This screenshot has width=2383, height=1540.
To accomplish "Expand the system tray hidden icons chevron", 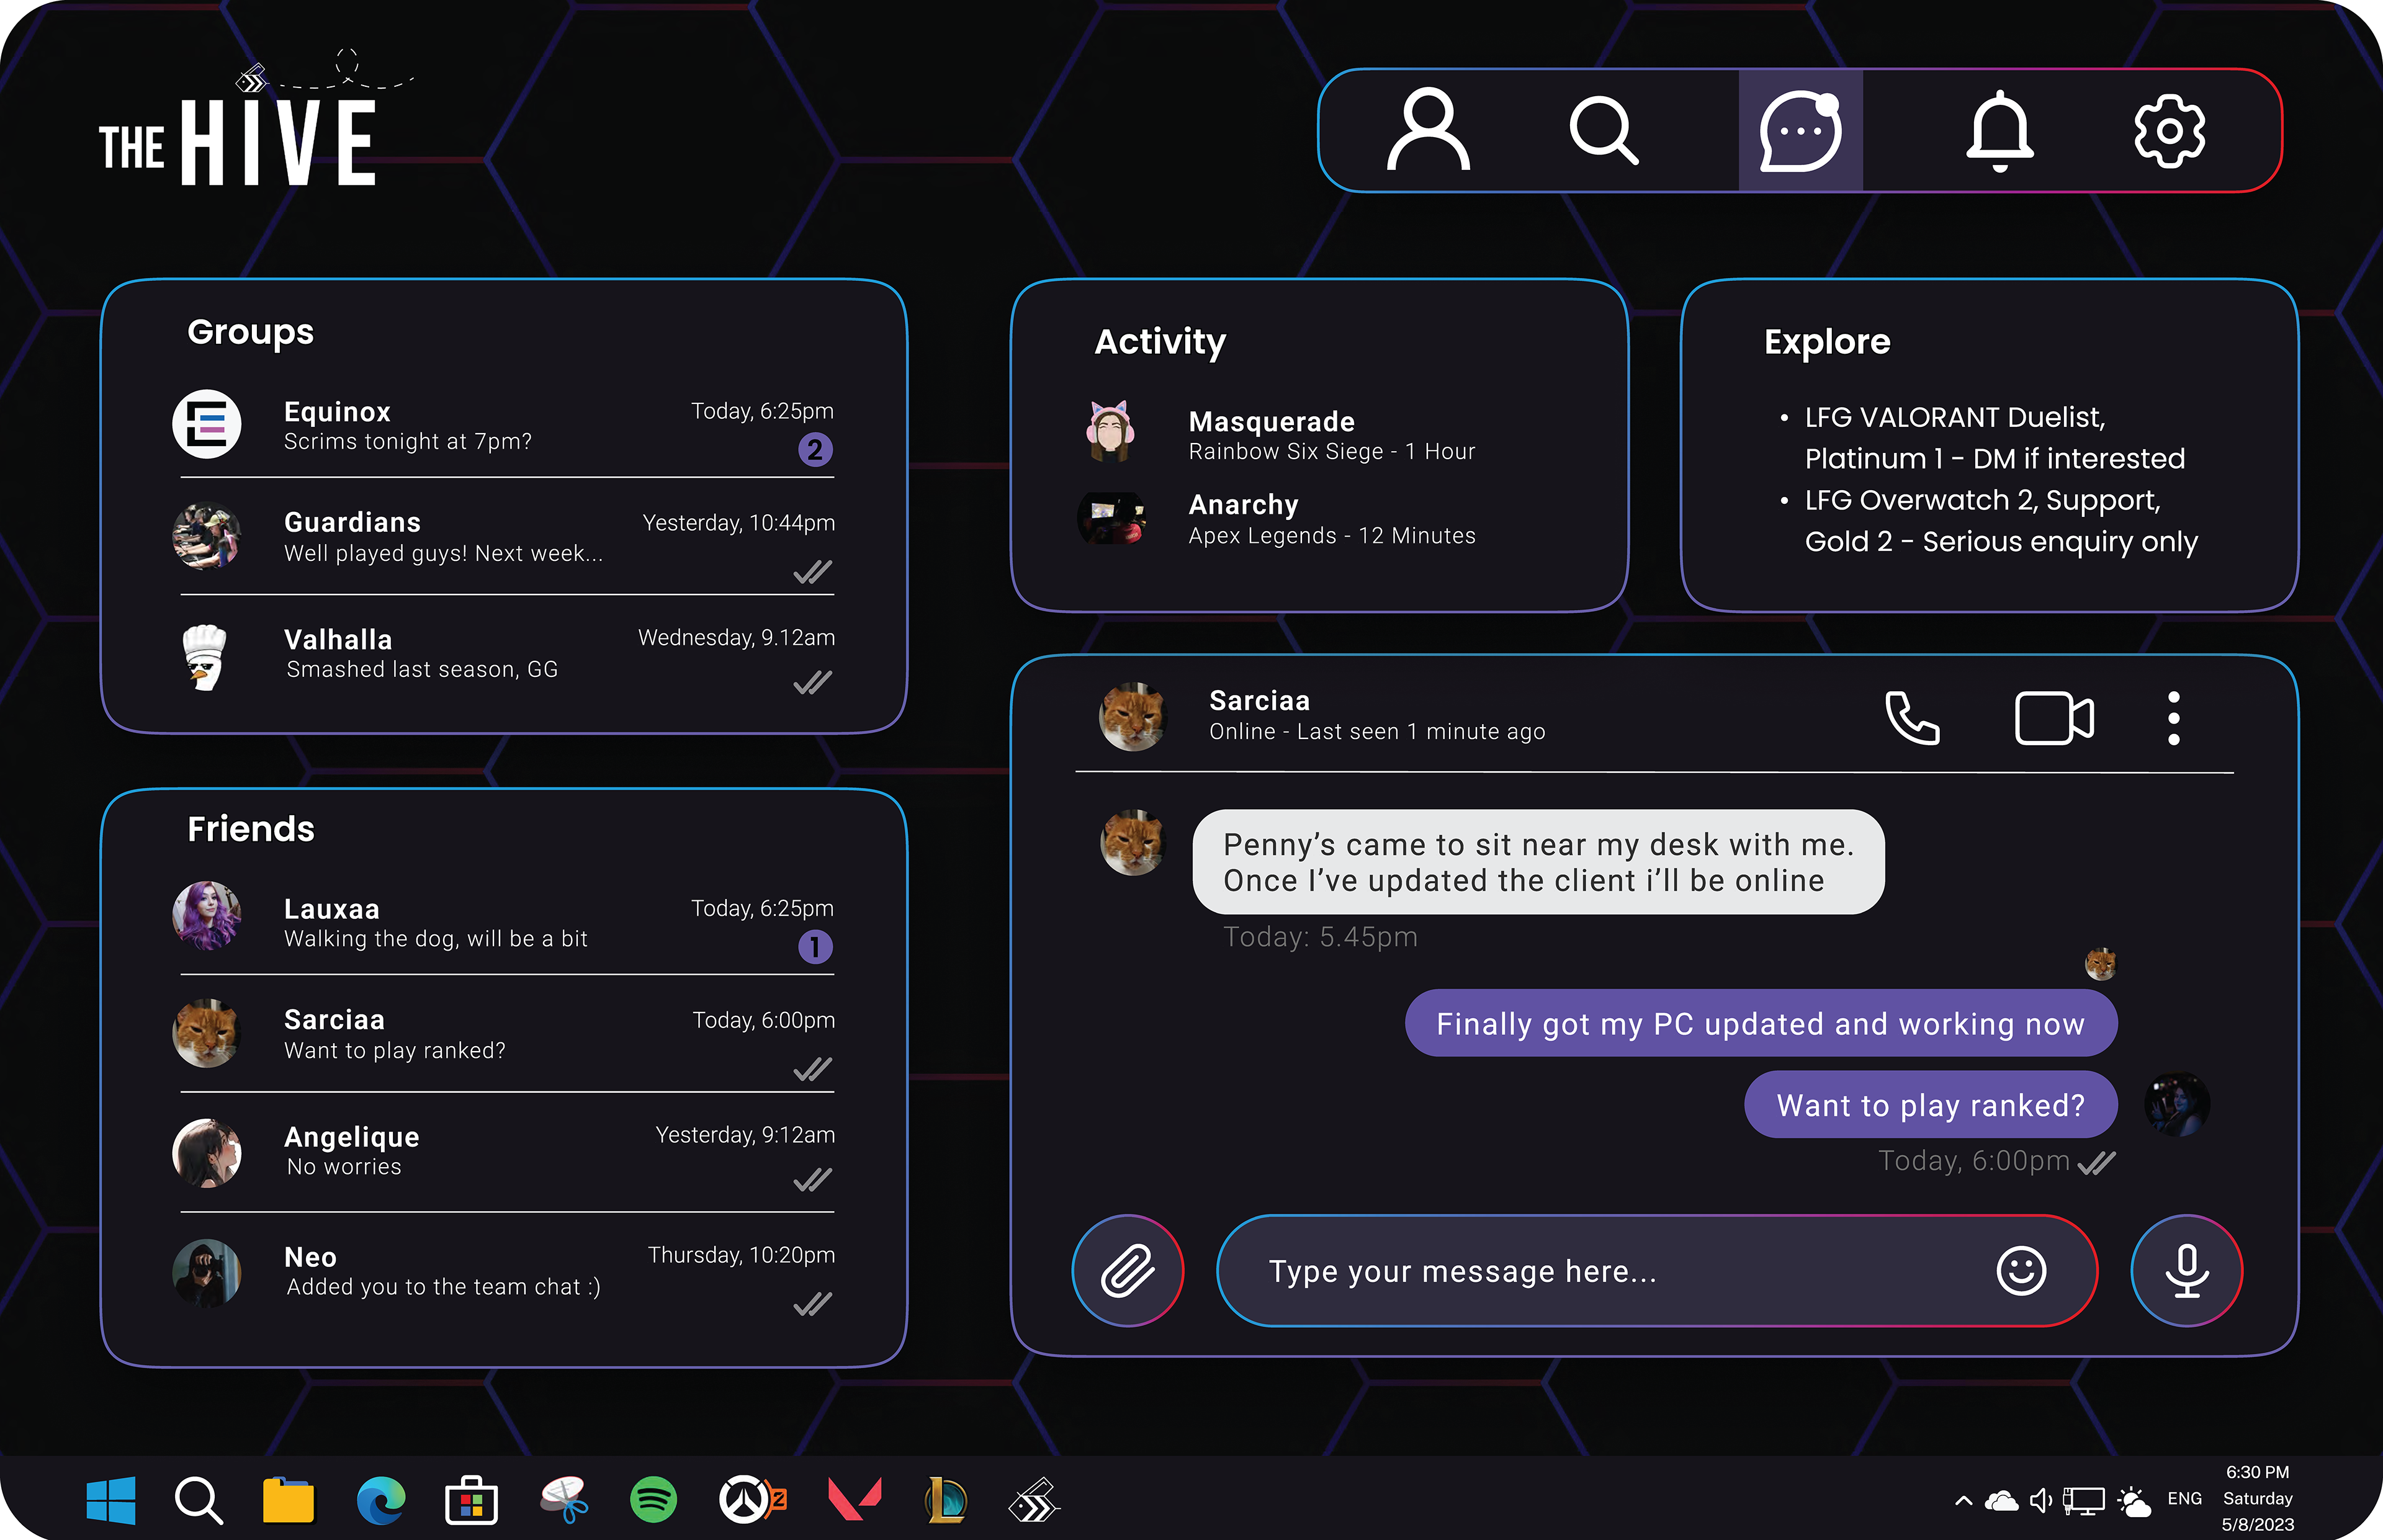I will click(x=1963, y=1500).
